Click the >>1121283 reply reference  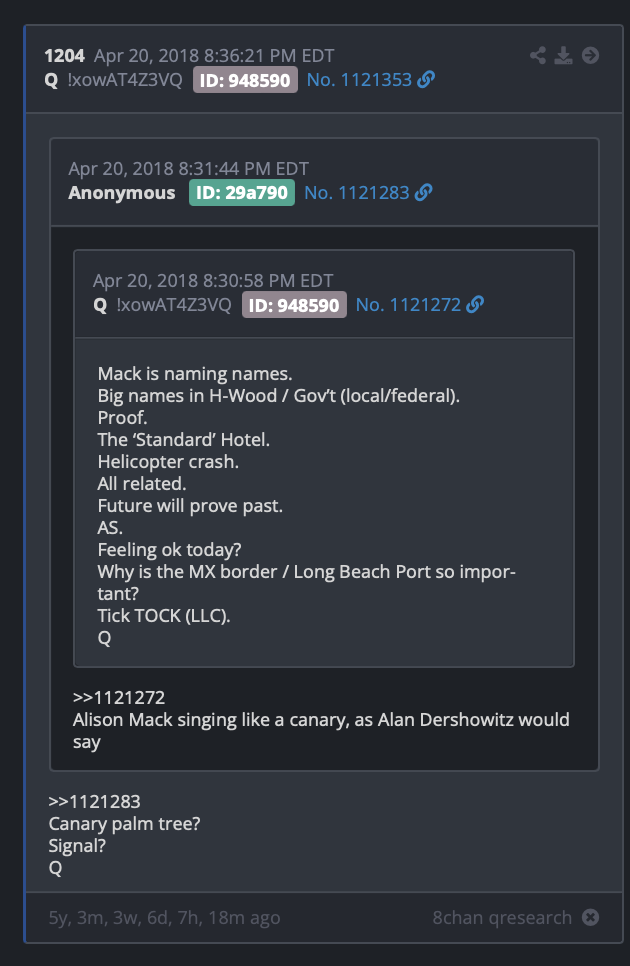95,802
